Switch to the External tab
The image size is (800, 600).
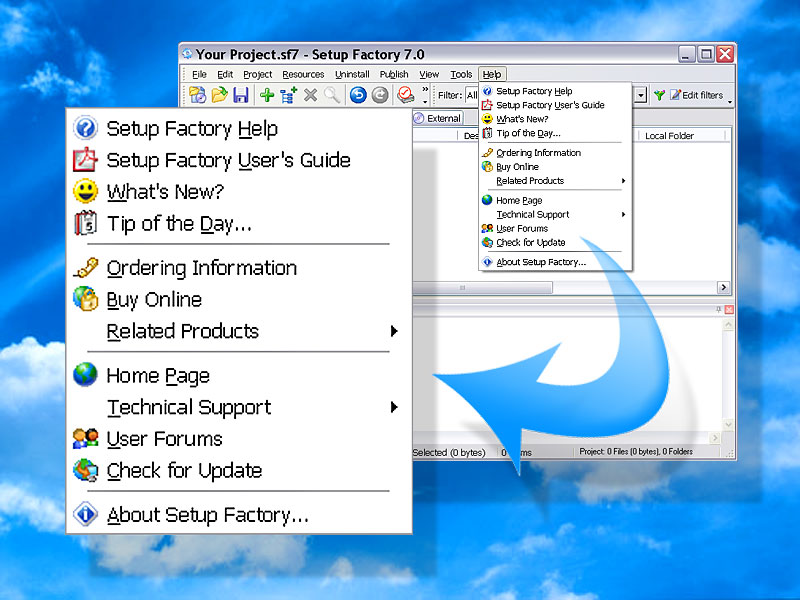point(438,118)
